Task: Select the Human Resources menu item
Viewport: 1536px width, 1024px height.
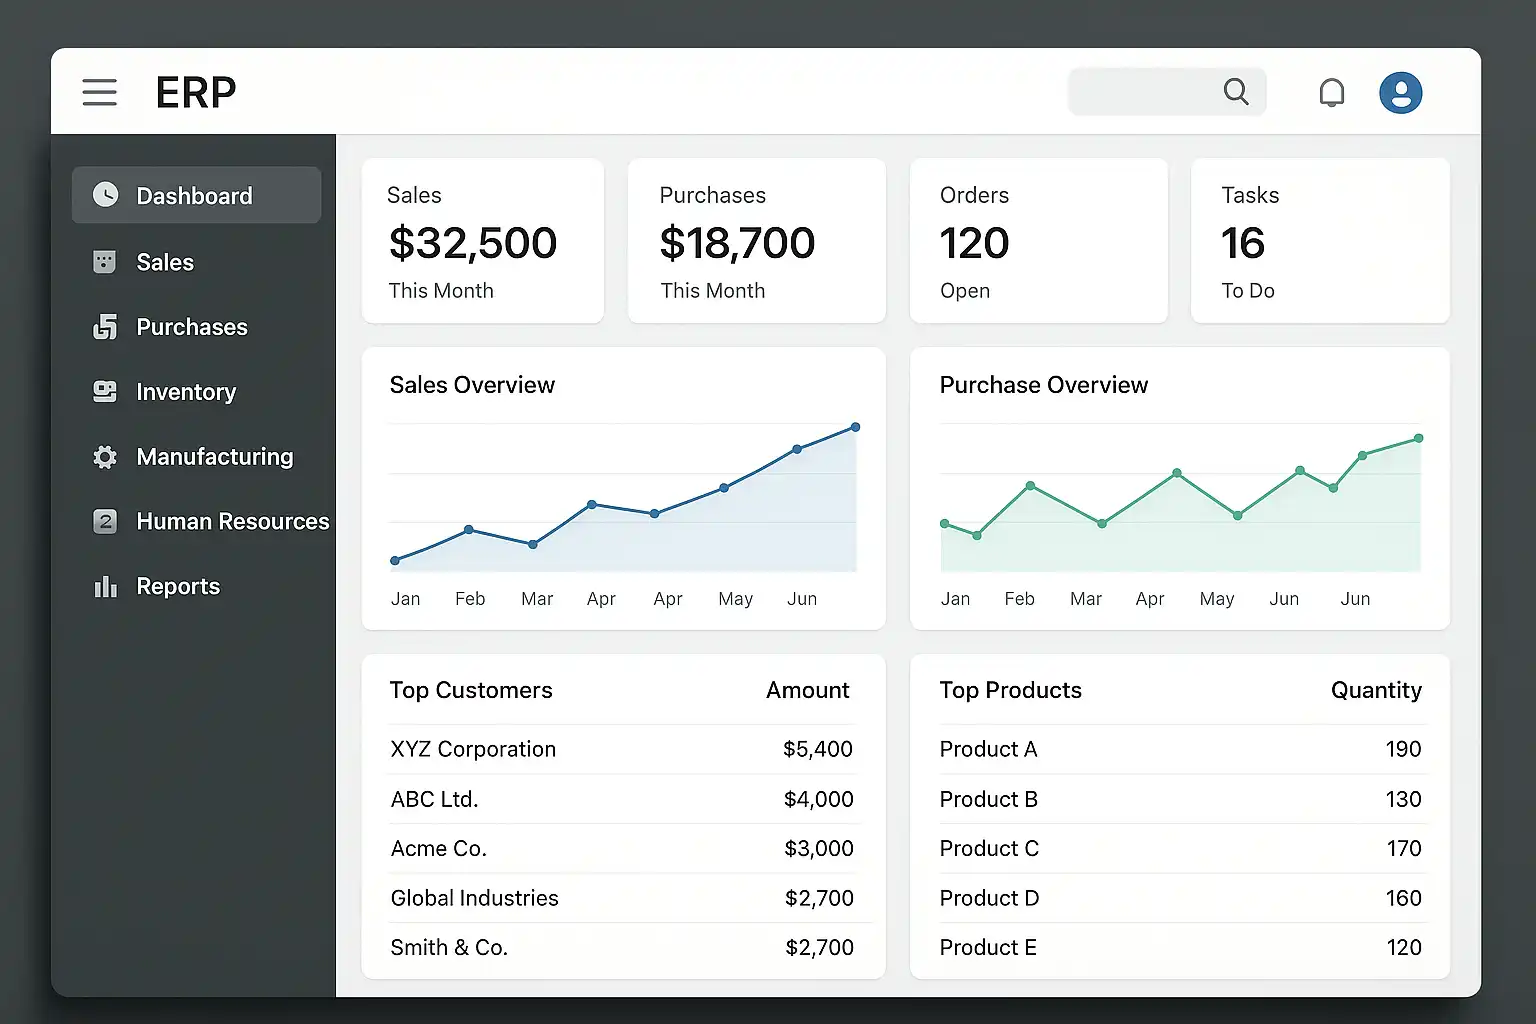Action: point(232,522)
